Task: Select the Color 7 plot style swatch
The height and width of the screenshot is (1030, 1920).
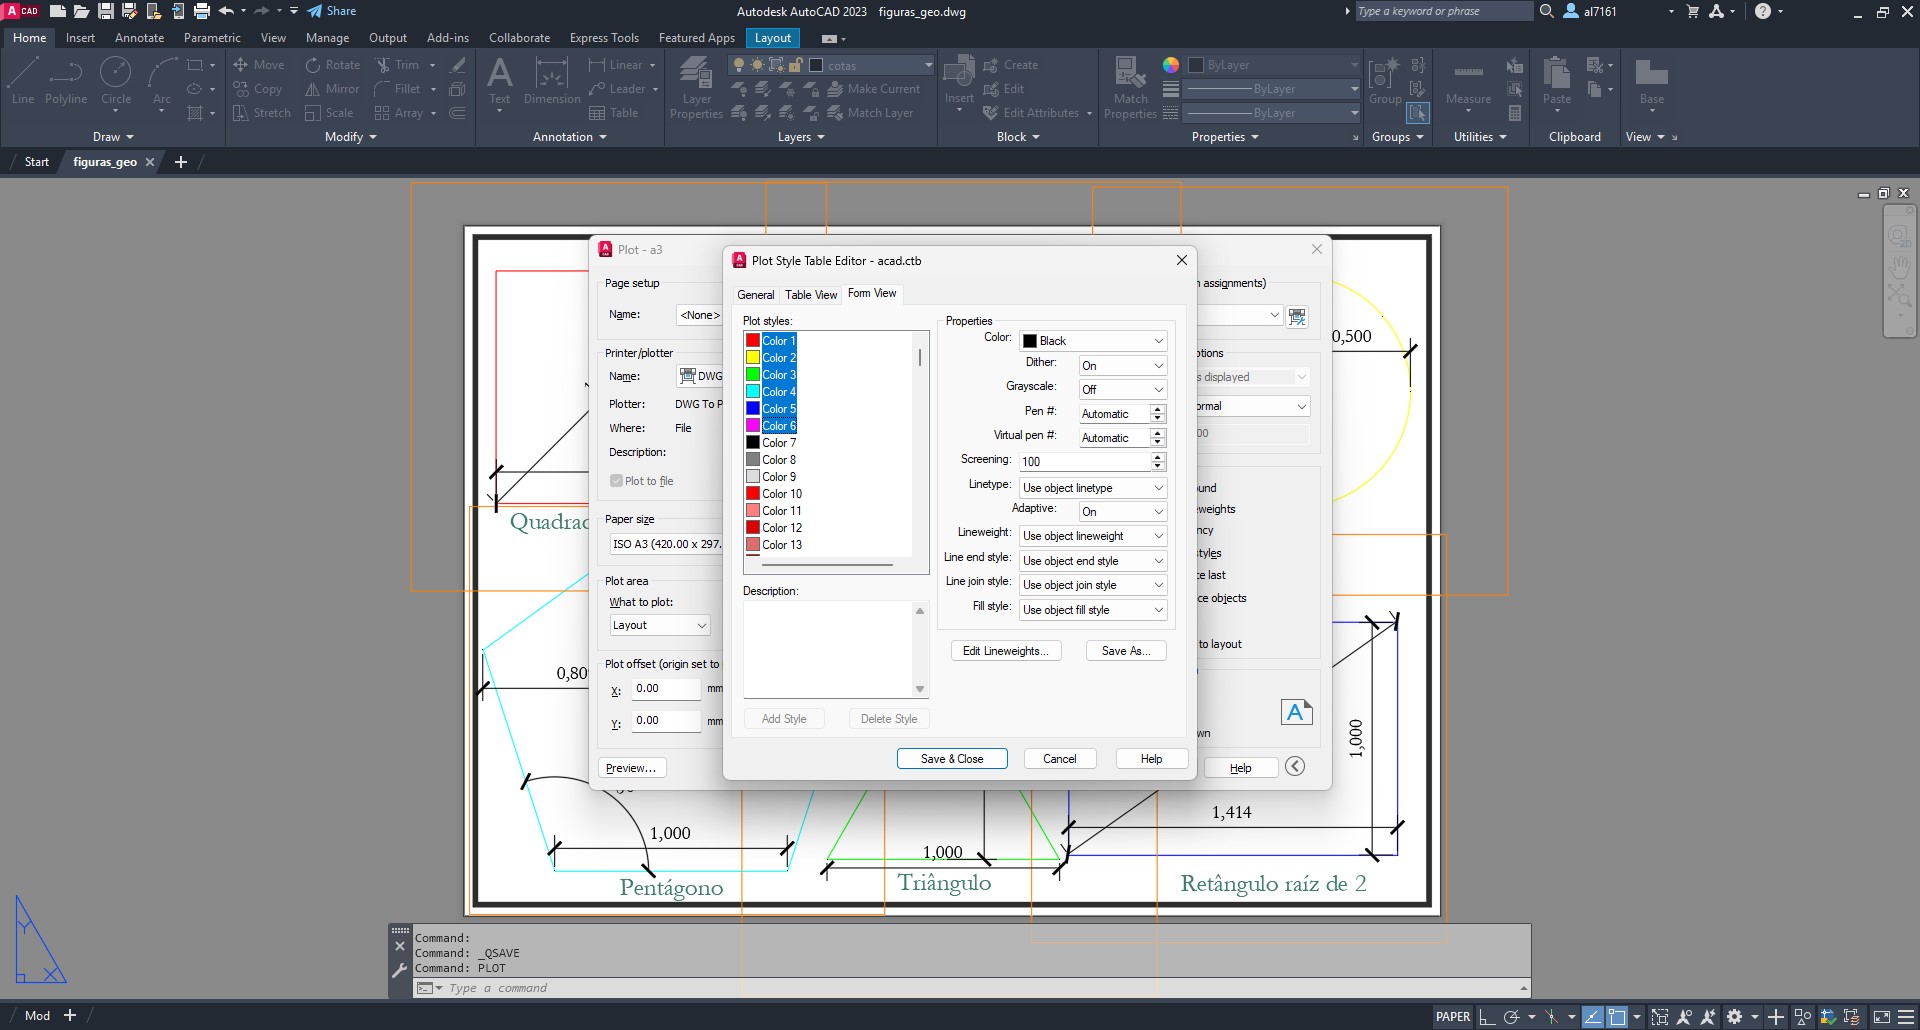Action: pos(753,443)
